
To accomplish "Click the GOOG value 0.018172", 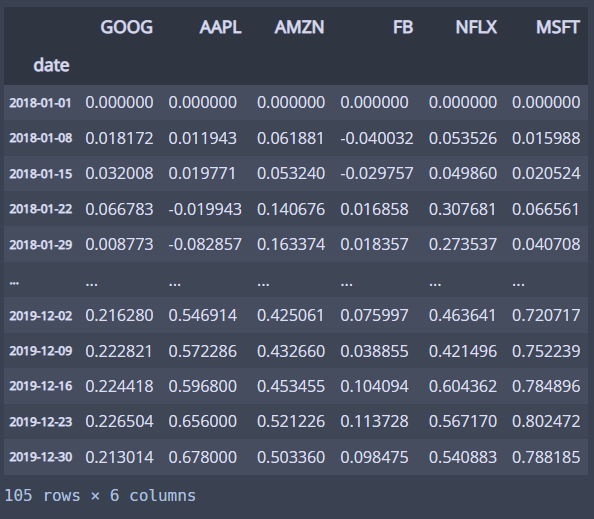I will pyautogui.click(x=119, y=138).
